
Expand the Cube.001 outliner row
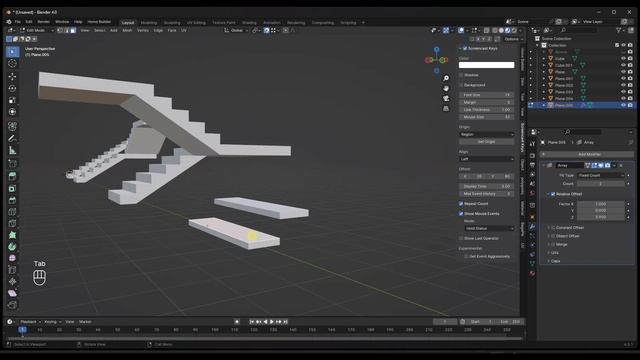(544, 65)
